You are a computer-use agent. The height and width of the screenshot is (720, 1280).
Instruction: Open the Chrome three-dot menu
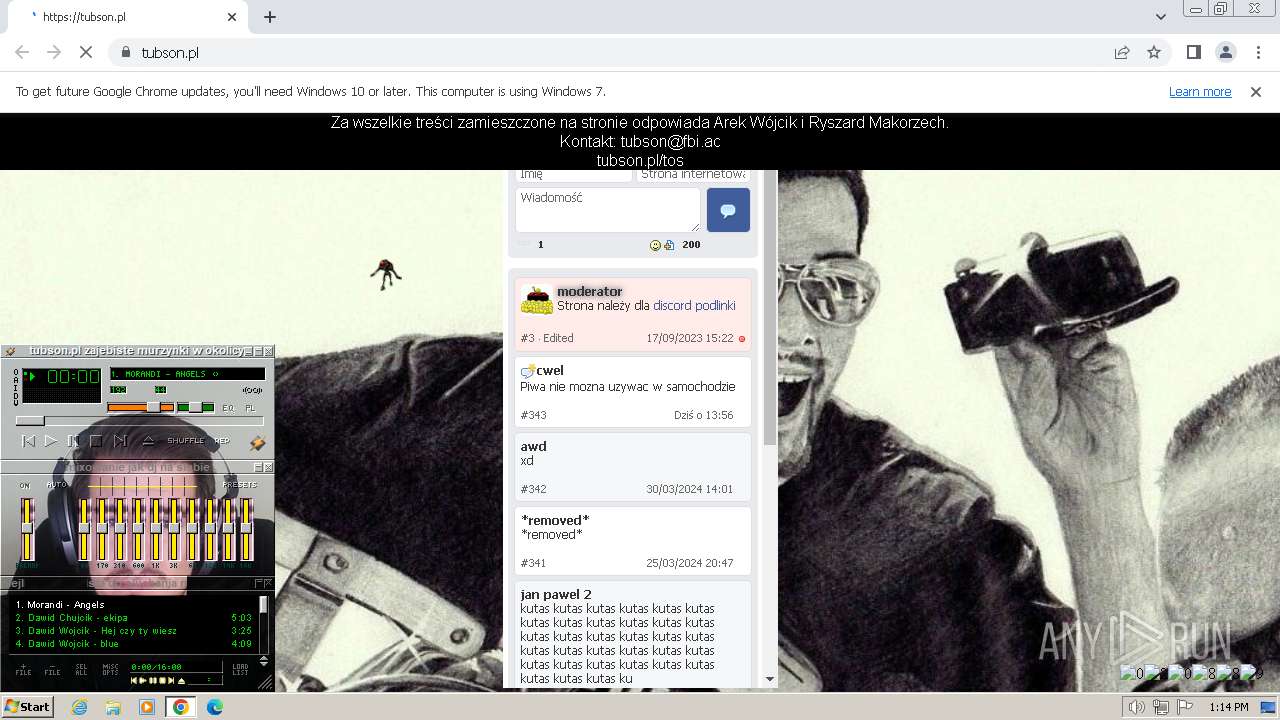(x=1258, y=52)
